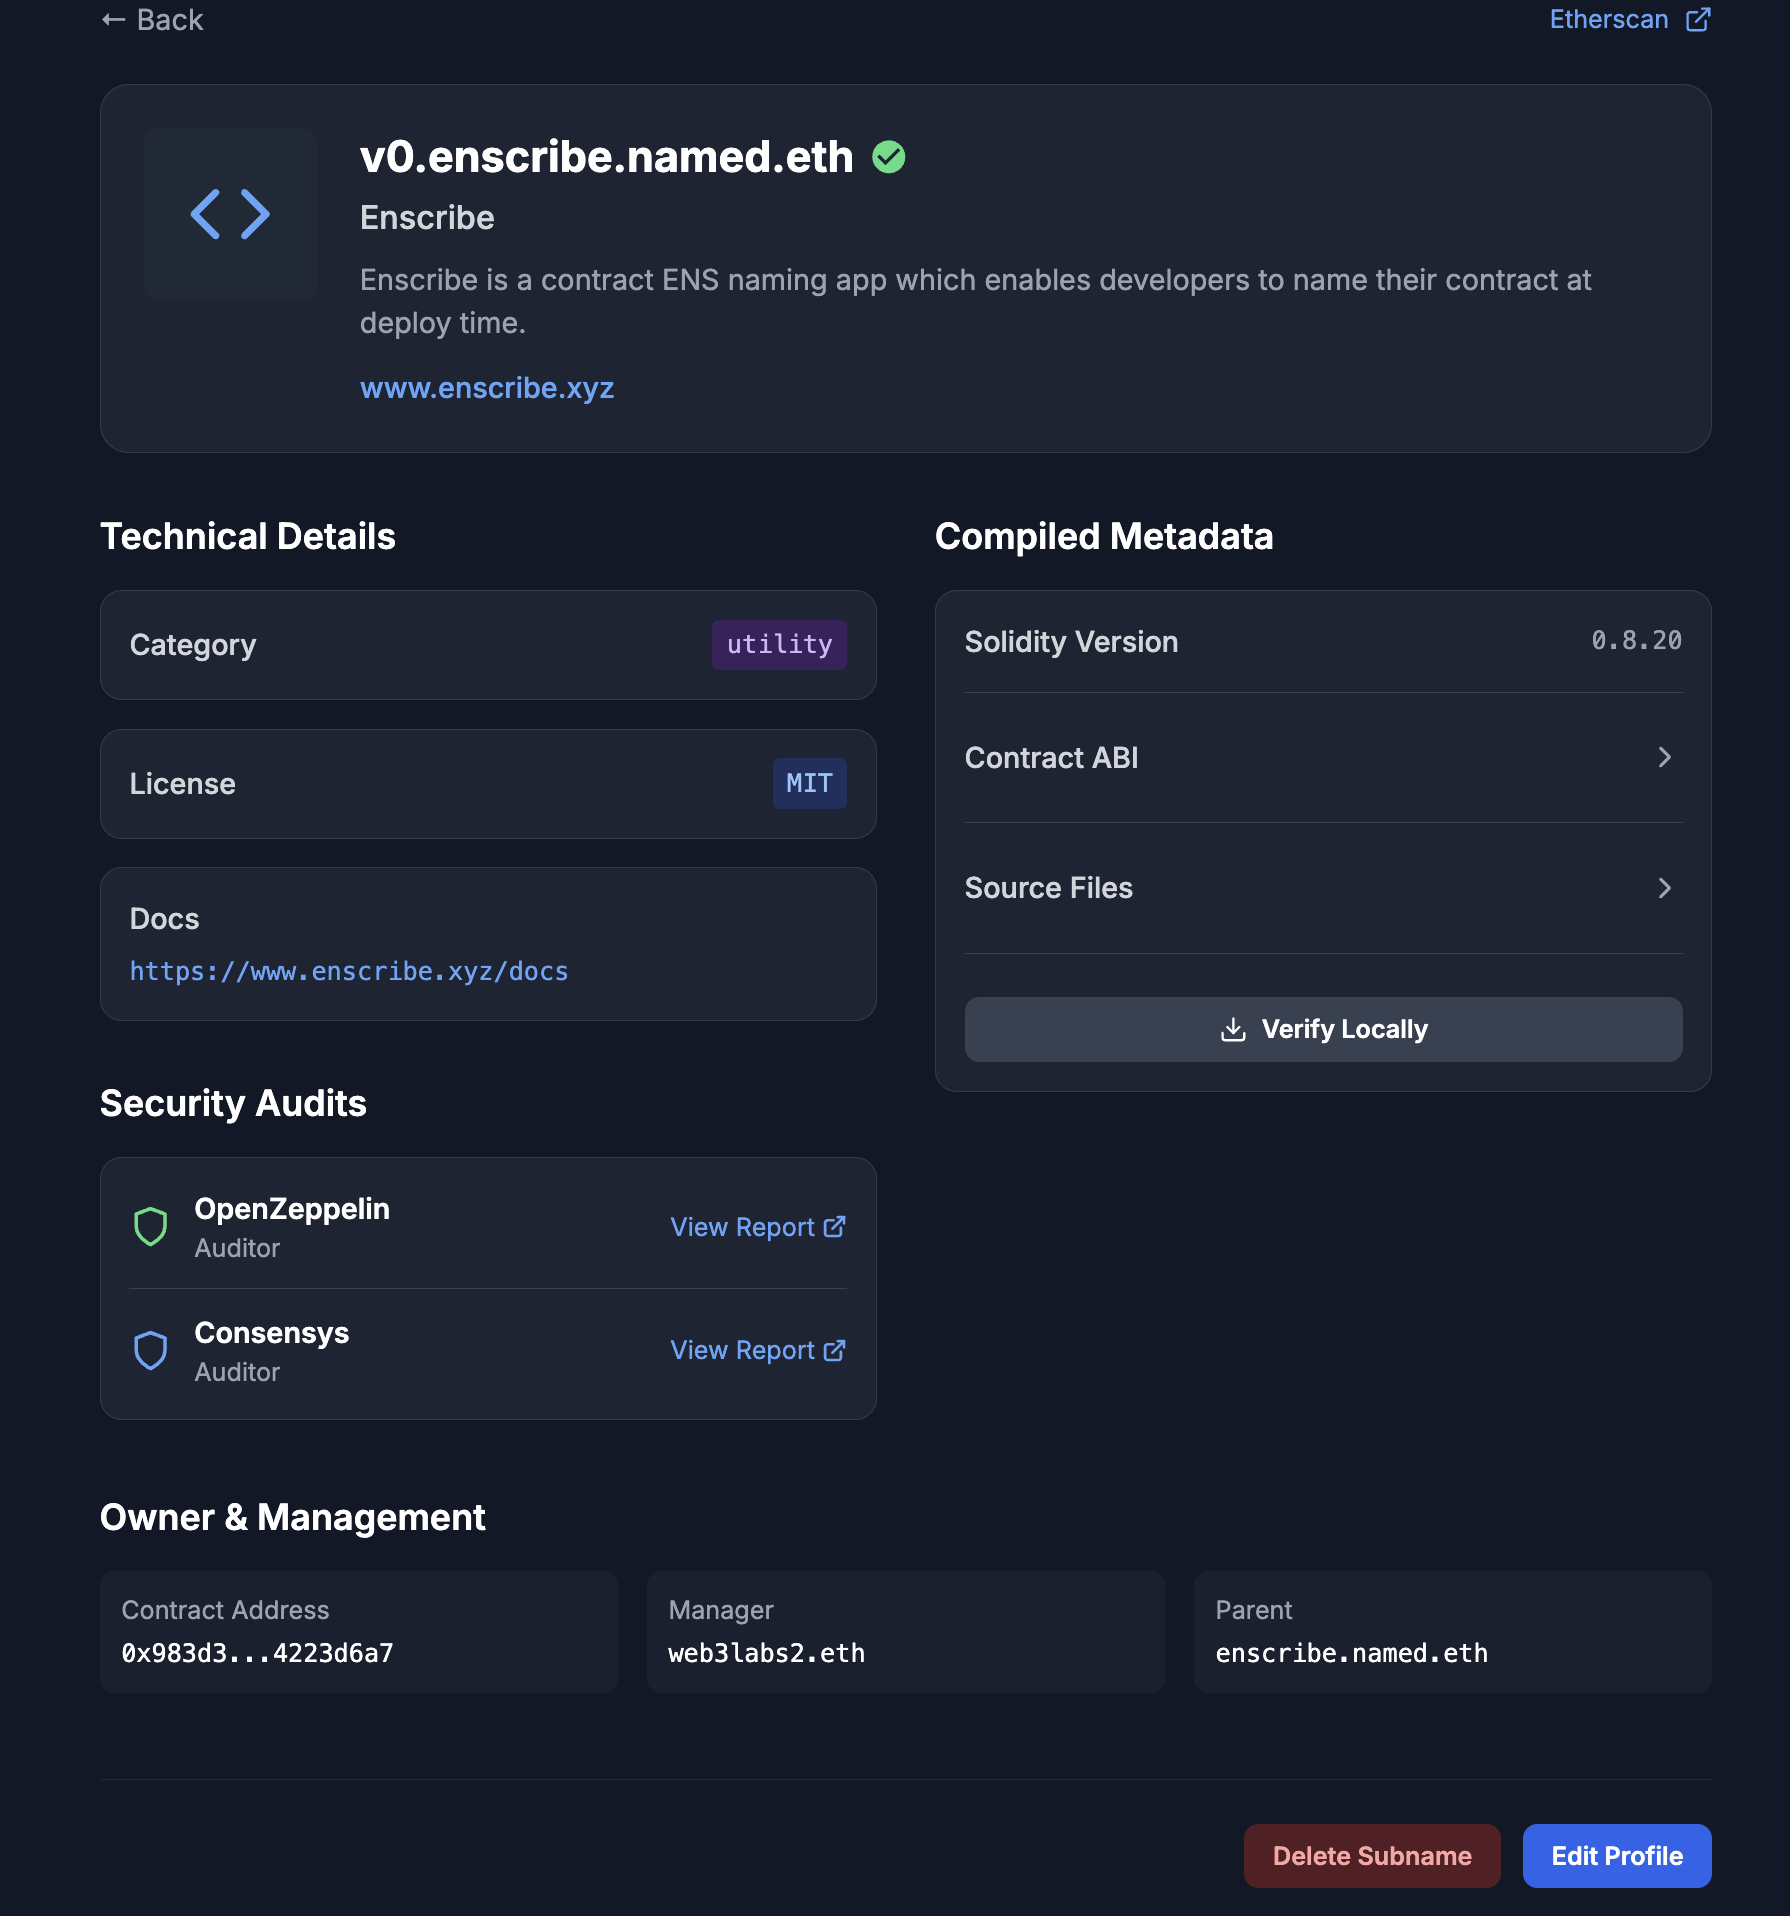This screenshot has width=1790, height=1916.
Task: Click the back arrow icon
Action: point(113,20)
